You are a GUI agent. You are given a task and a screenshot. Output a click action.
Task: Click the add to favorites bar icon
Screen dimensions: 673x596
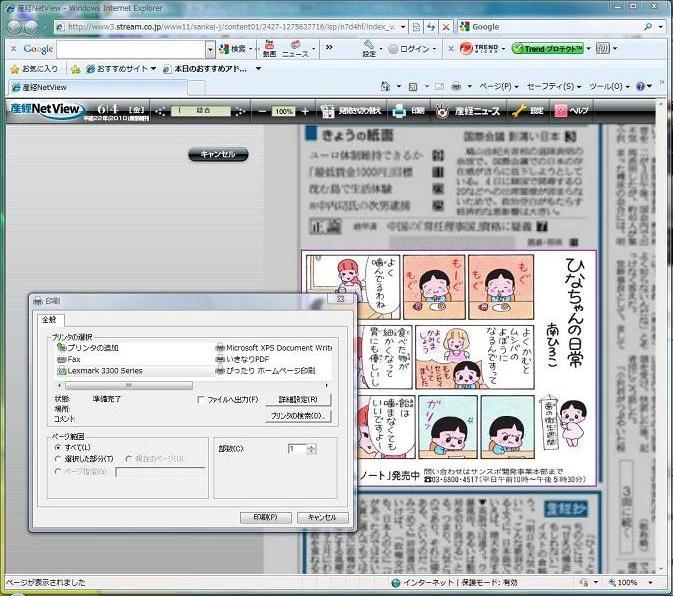(75, 69)
